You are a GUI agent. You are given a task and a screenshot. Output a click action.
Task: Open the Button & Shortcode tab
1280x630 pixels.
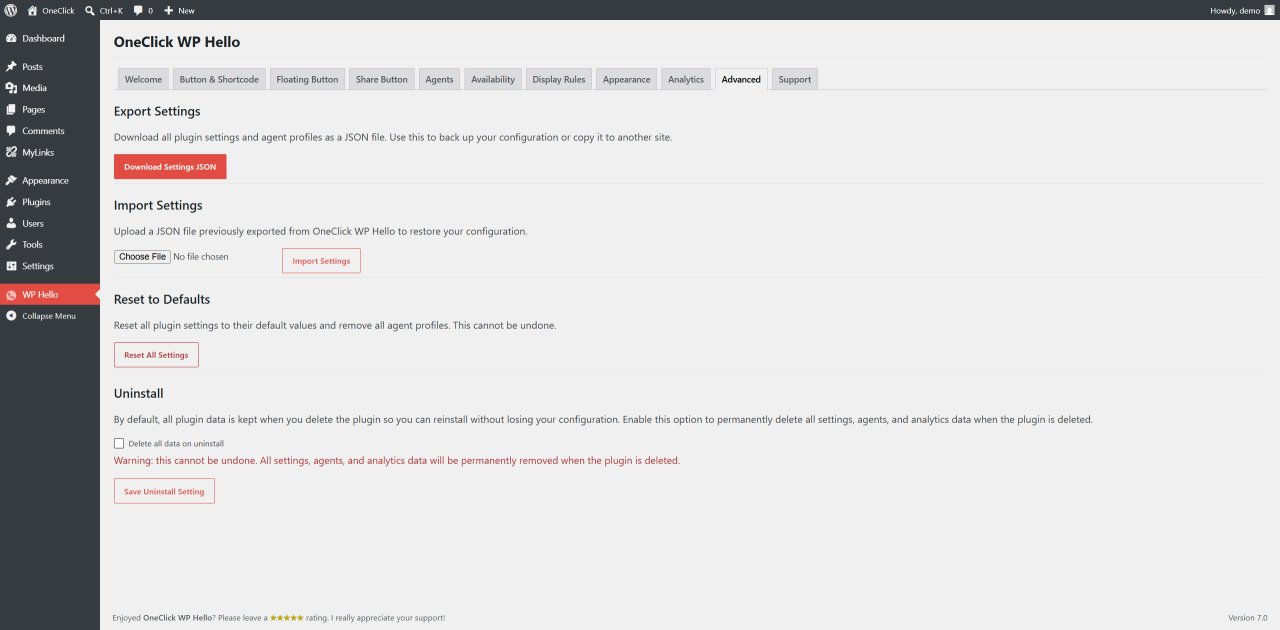click(219, 79)
